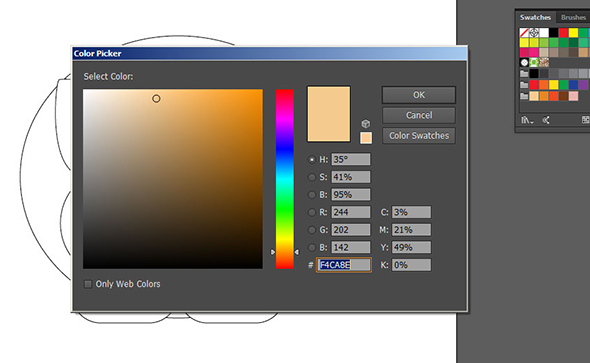This screenshot has height=363, width=590.
Task: Switch to the Swatches tab
Action: click(535, 17)
